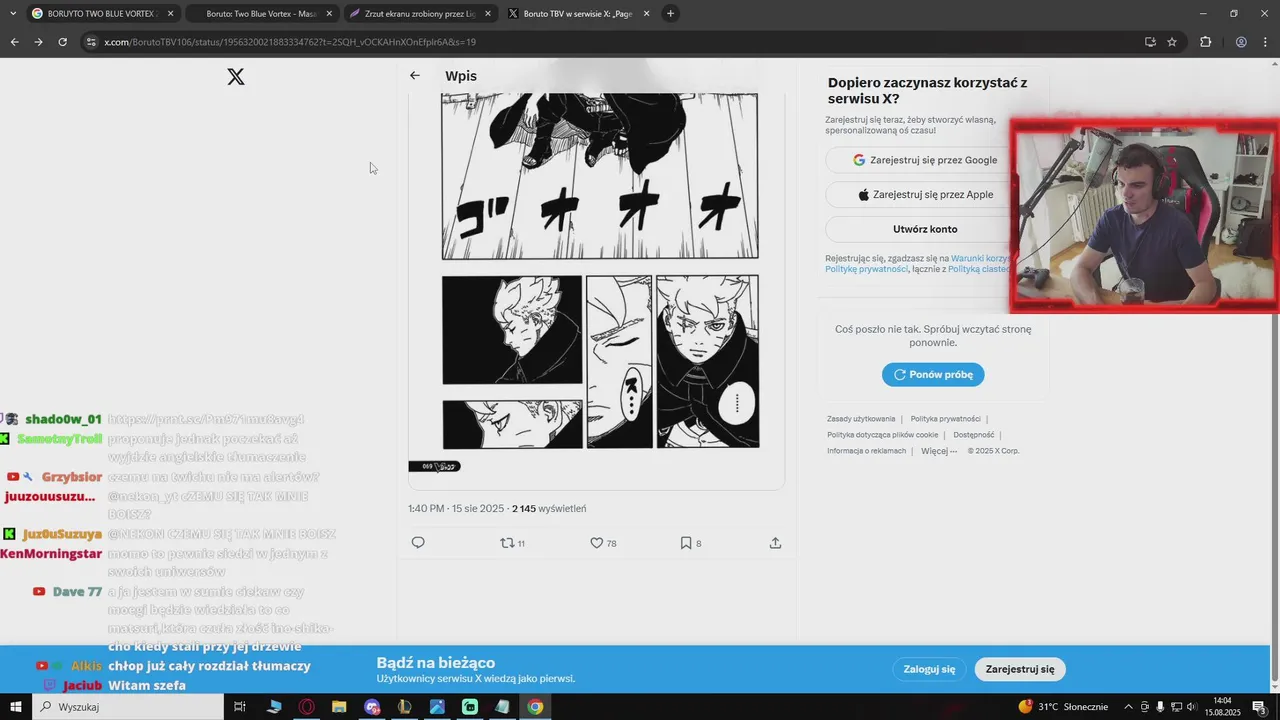
Task: Close the BORUYTO TWO BLUE VORTEX tab
Action: click(171, 14)
